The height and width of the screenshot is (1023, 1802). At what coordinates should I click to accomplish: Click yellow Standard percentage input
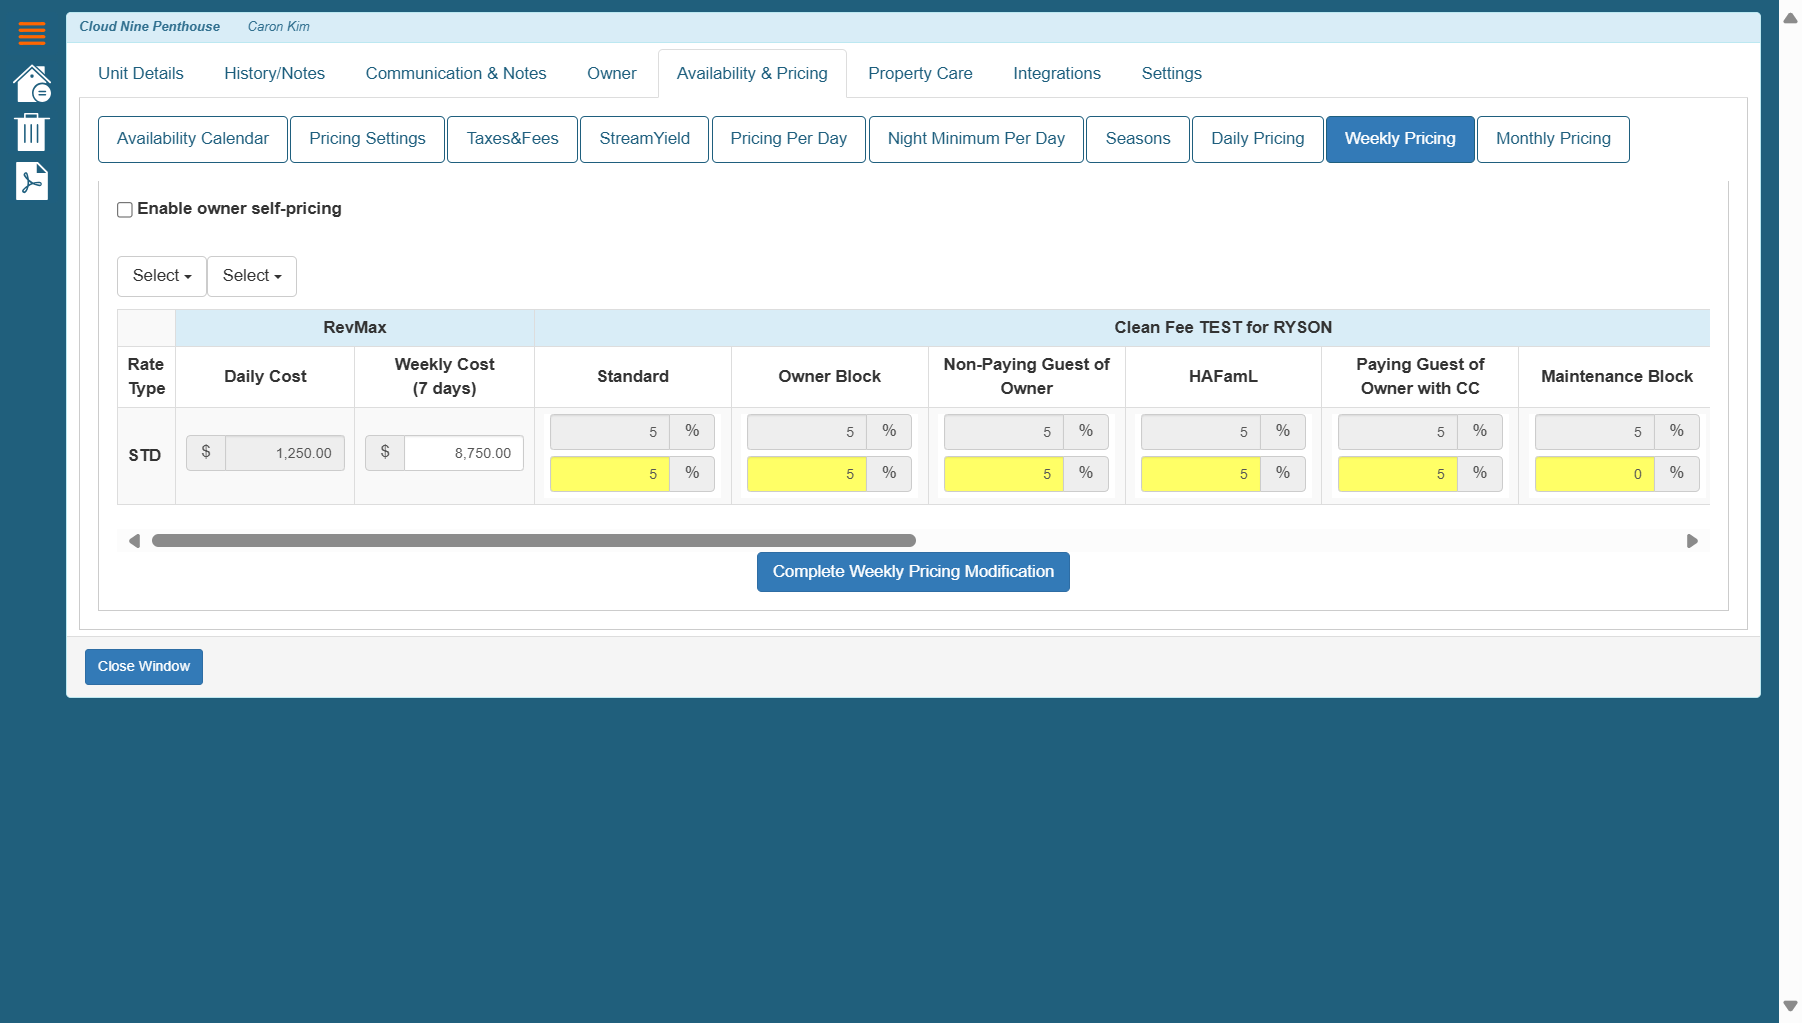click(x=610, y=474)
